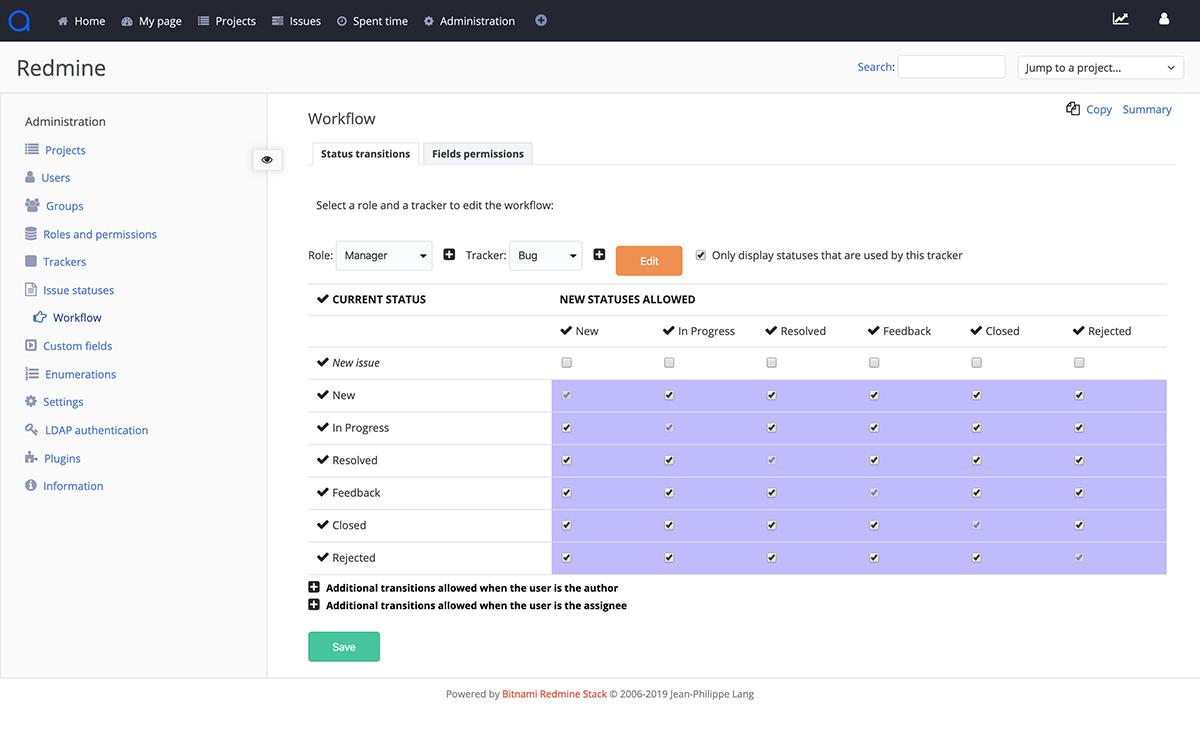Click the green Save button
The image size is (1200, 750).
coord(344,647)
